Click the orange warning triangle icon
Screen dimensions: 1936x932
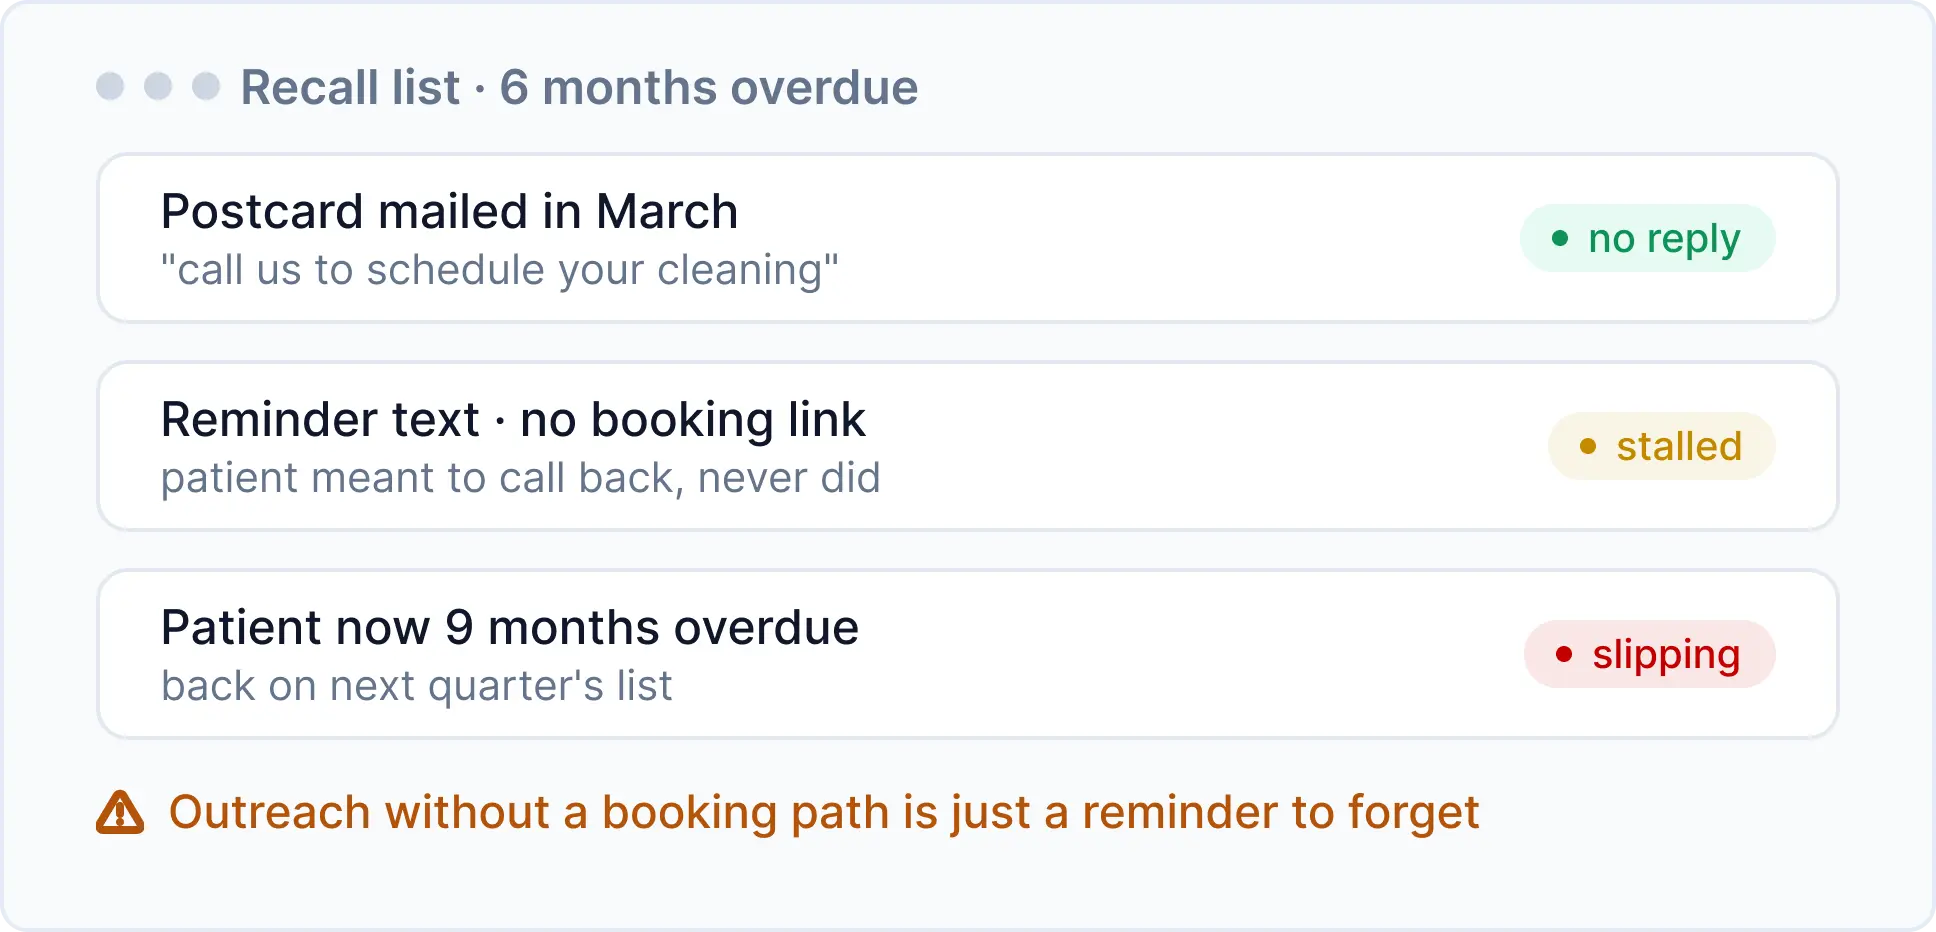coord(120,812)
